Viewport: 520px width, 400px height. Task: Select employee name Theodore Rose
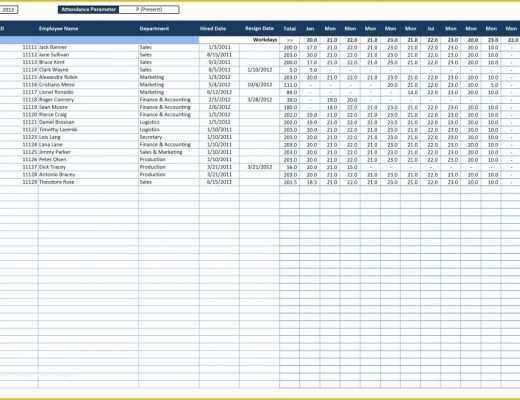point(57,182)
